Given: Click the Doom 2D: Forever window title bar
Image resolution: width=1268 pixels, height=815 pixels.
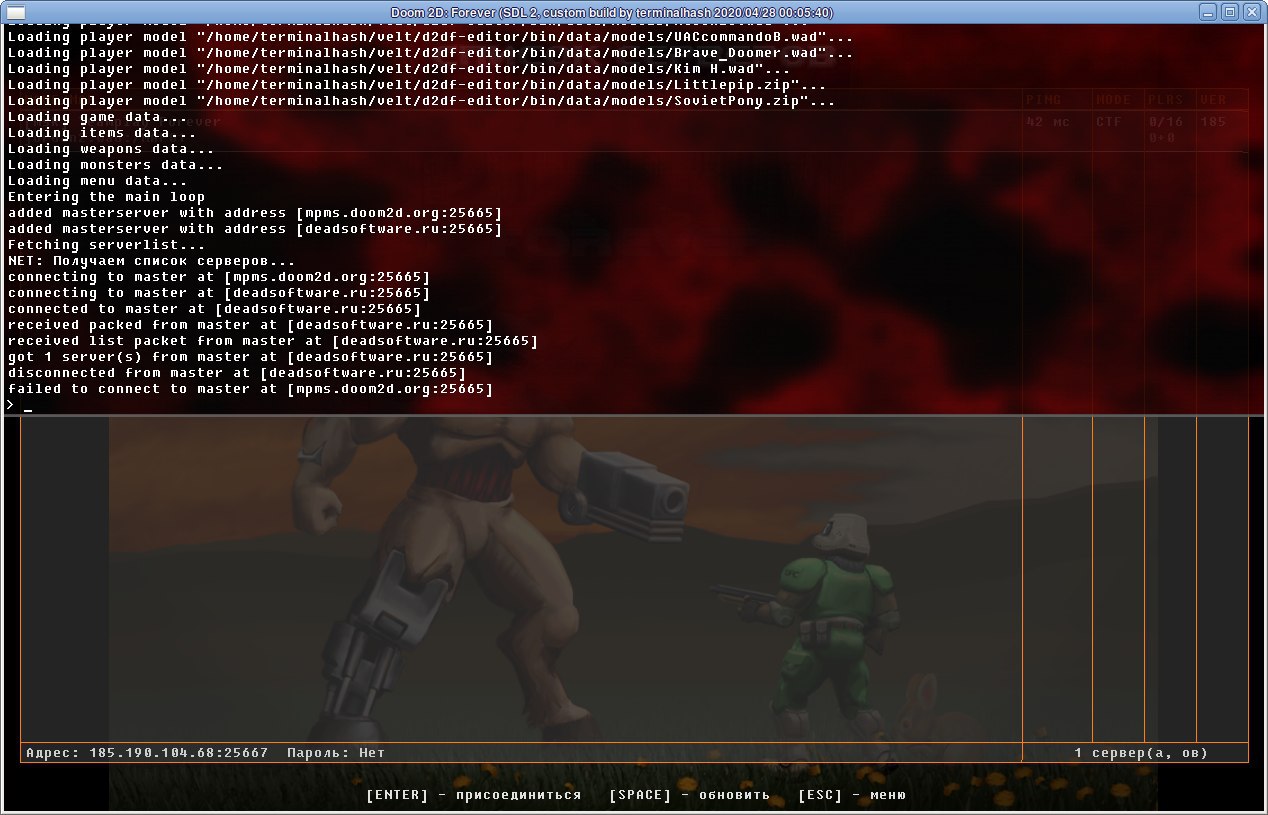Looking at the screenshot, I should point(611,12).
